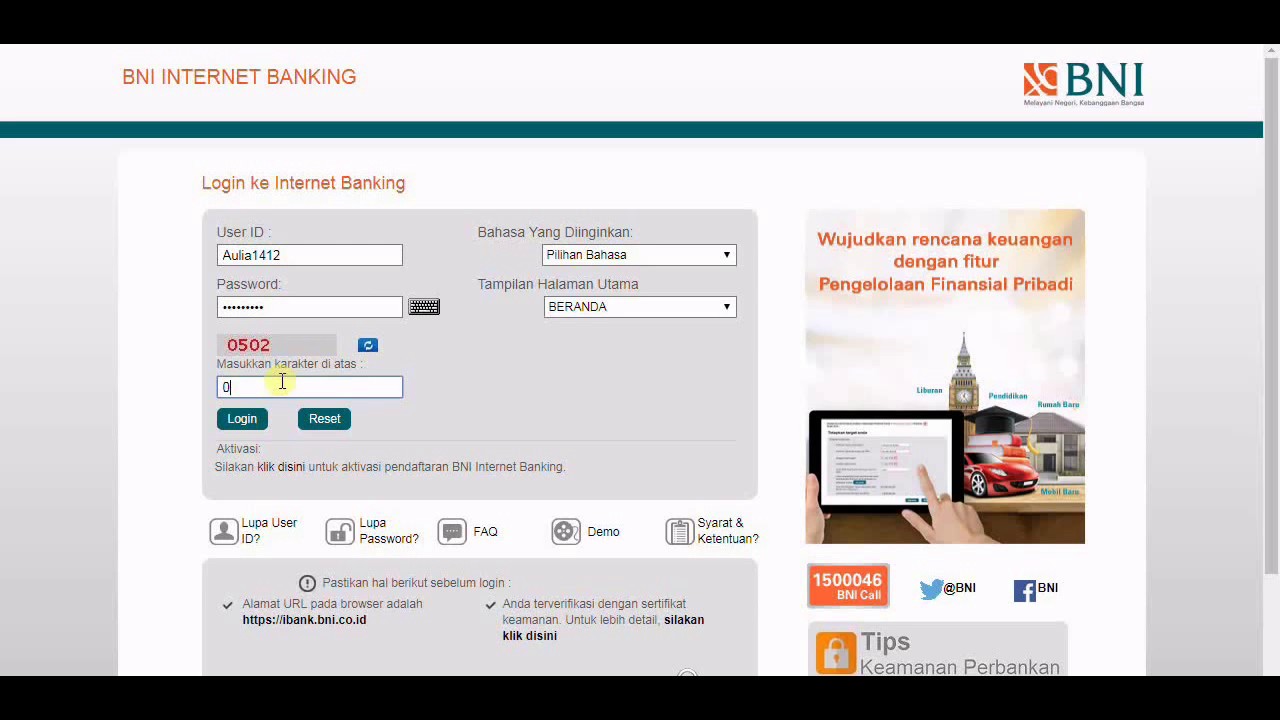Click the Lupa Password padlock icon
Viewport: 1280px width, 720px height.
tap(340, 531)
